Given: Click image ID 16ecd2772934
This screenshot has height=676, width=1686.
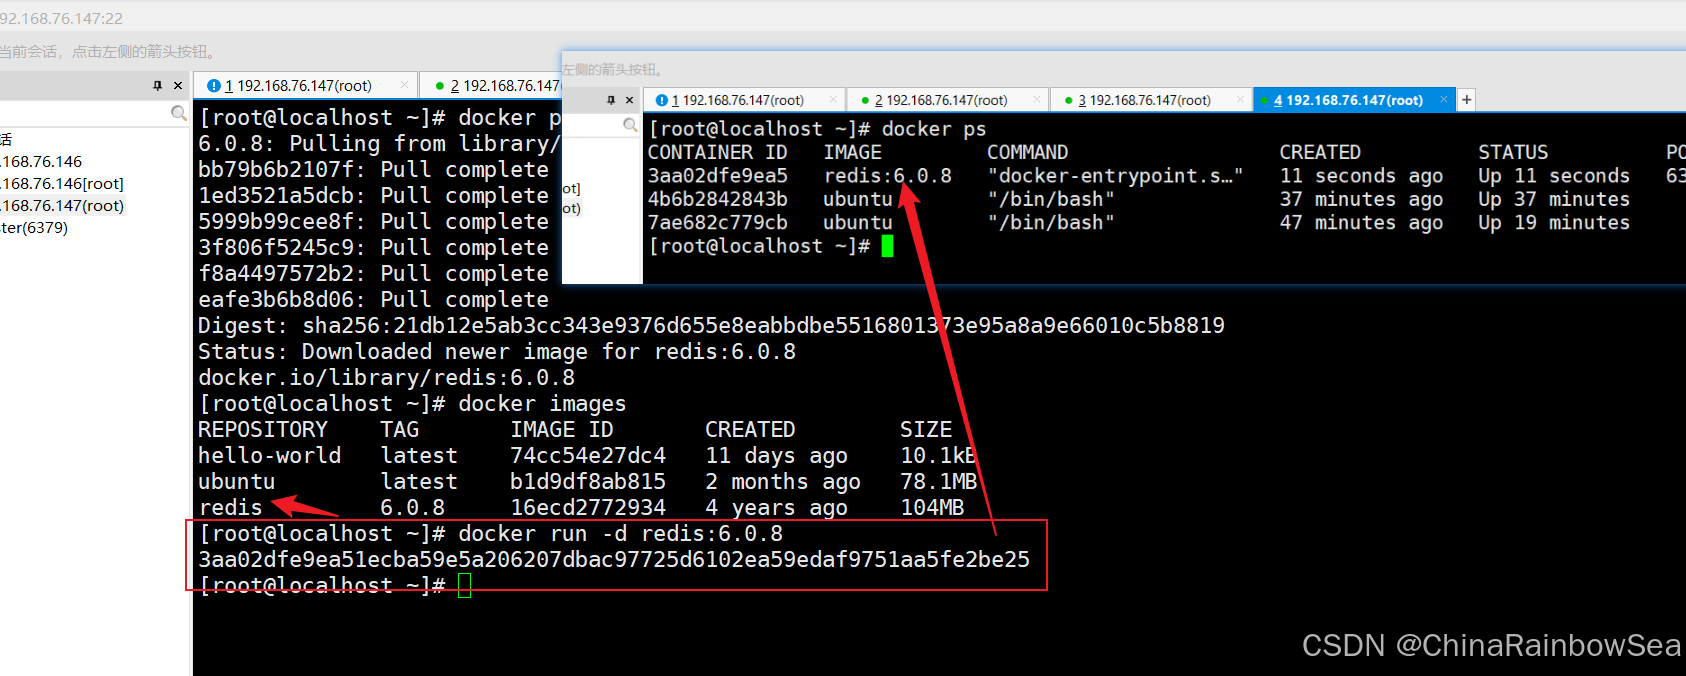Looking at the screenshot, I should 588,508.
